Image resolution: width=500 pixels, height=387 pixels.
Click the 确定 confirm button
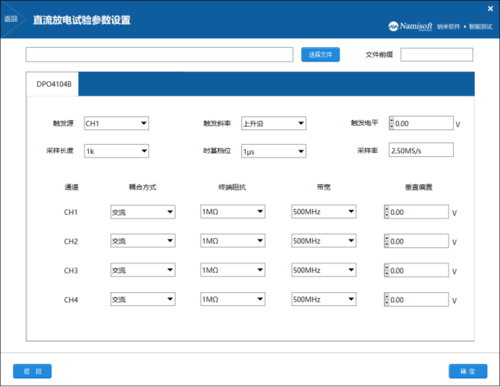click(468, 371)
